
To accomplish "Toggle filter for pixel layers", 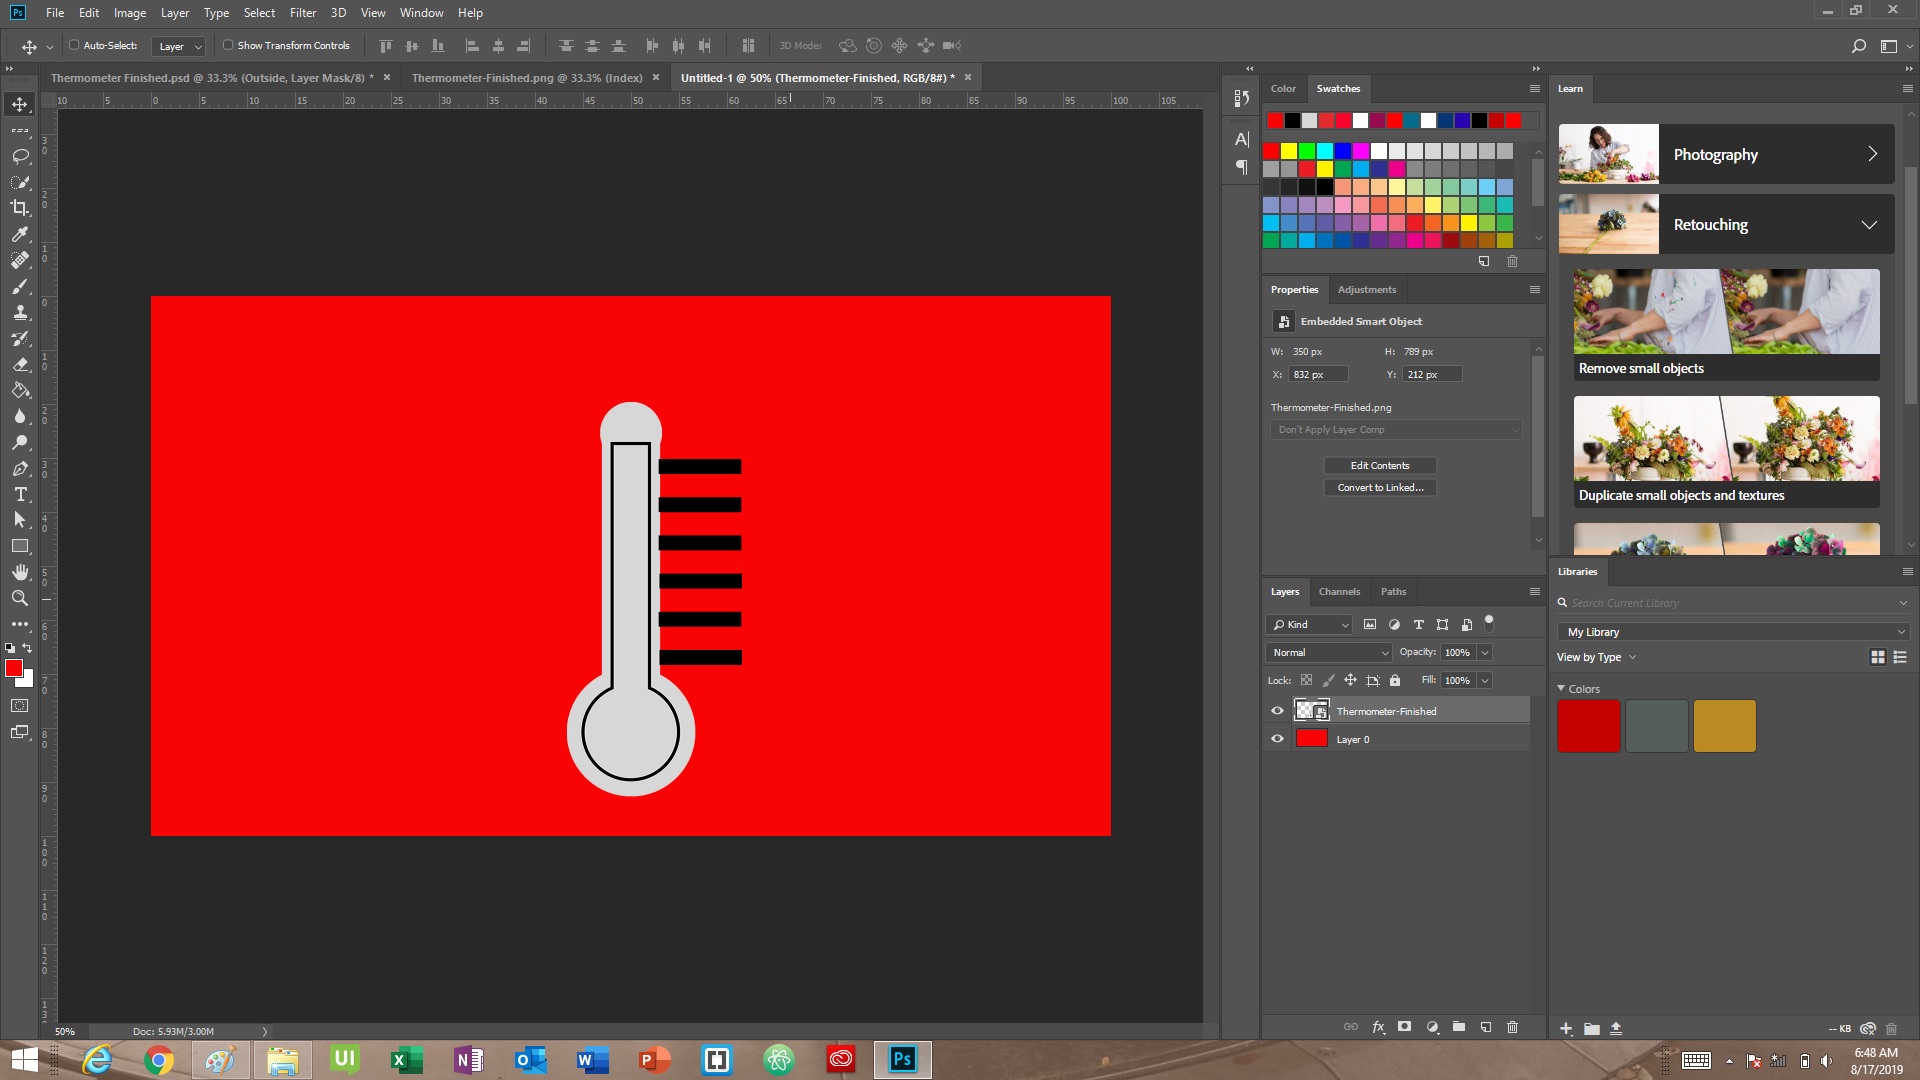I will [x=1370, y=624].
